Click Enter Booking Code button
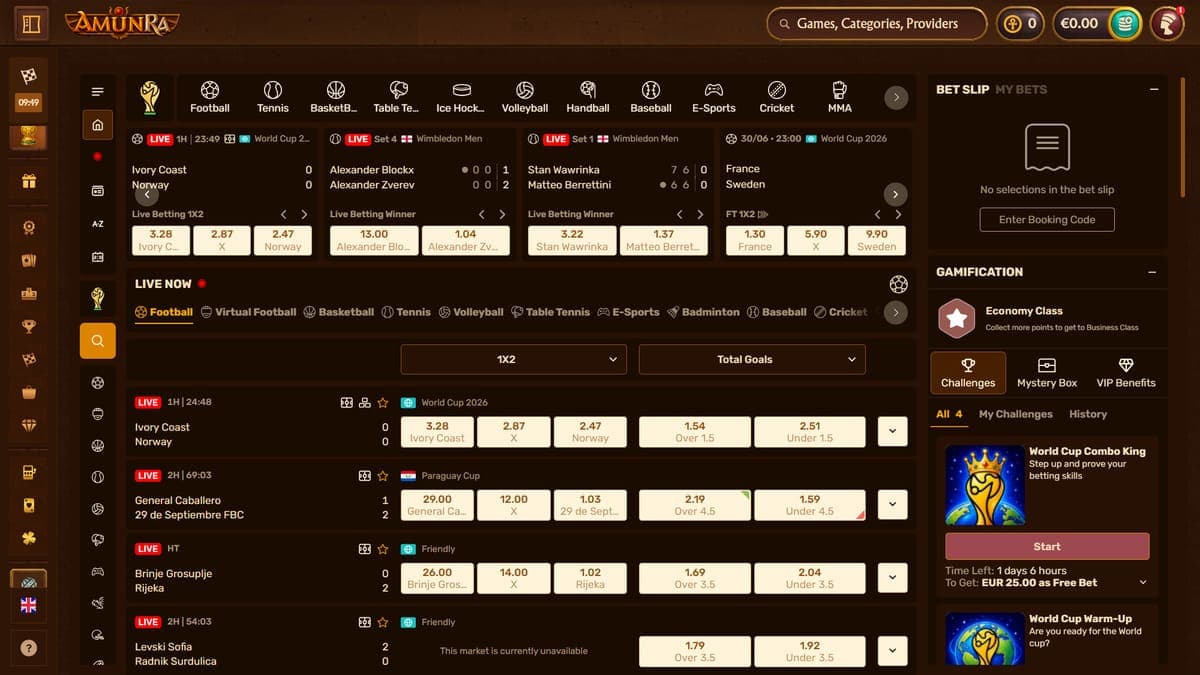This screenshot has width=1200, height=675. [x=1047, y=220]
